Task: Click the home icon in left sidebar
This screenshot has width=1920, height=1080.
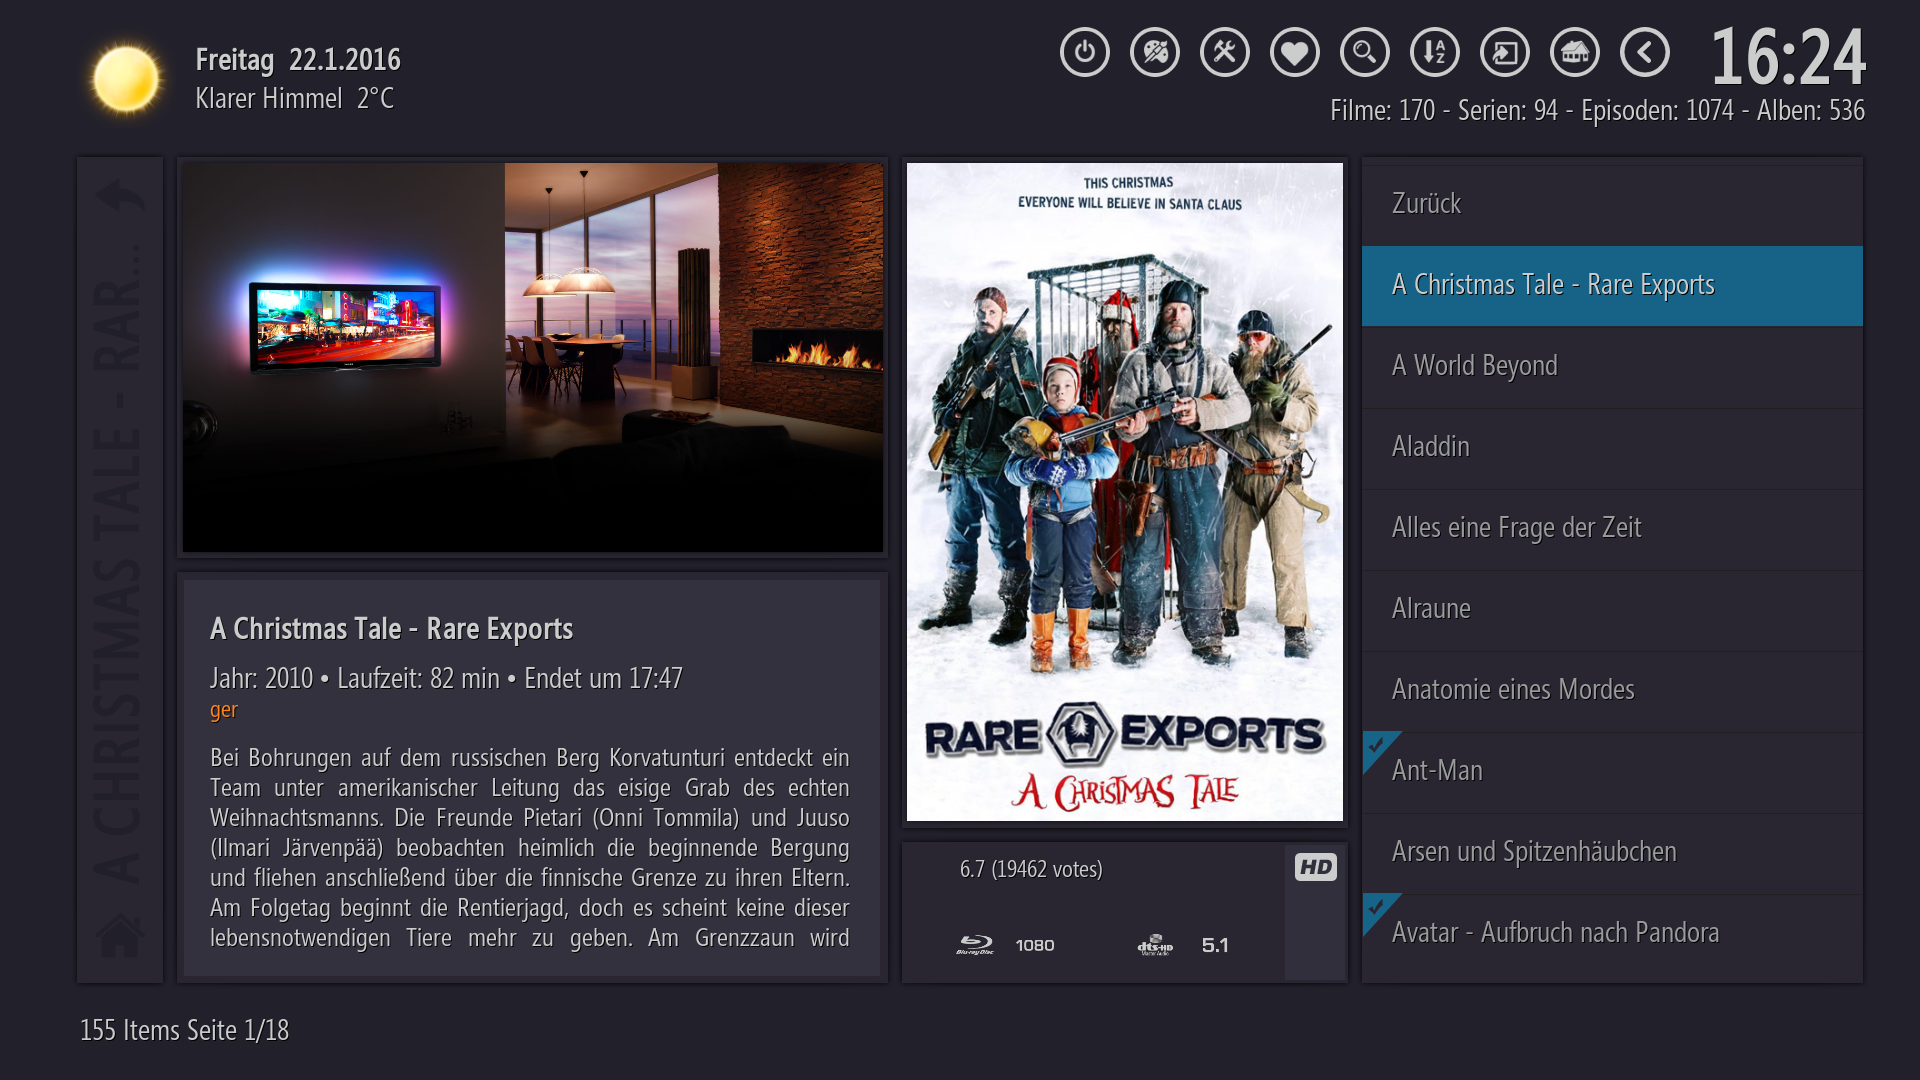Action: click(x=120, y=934)
